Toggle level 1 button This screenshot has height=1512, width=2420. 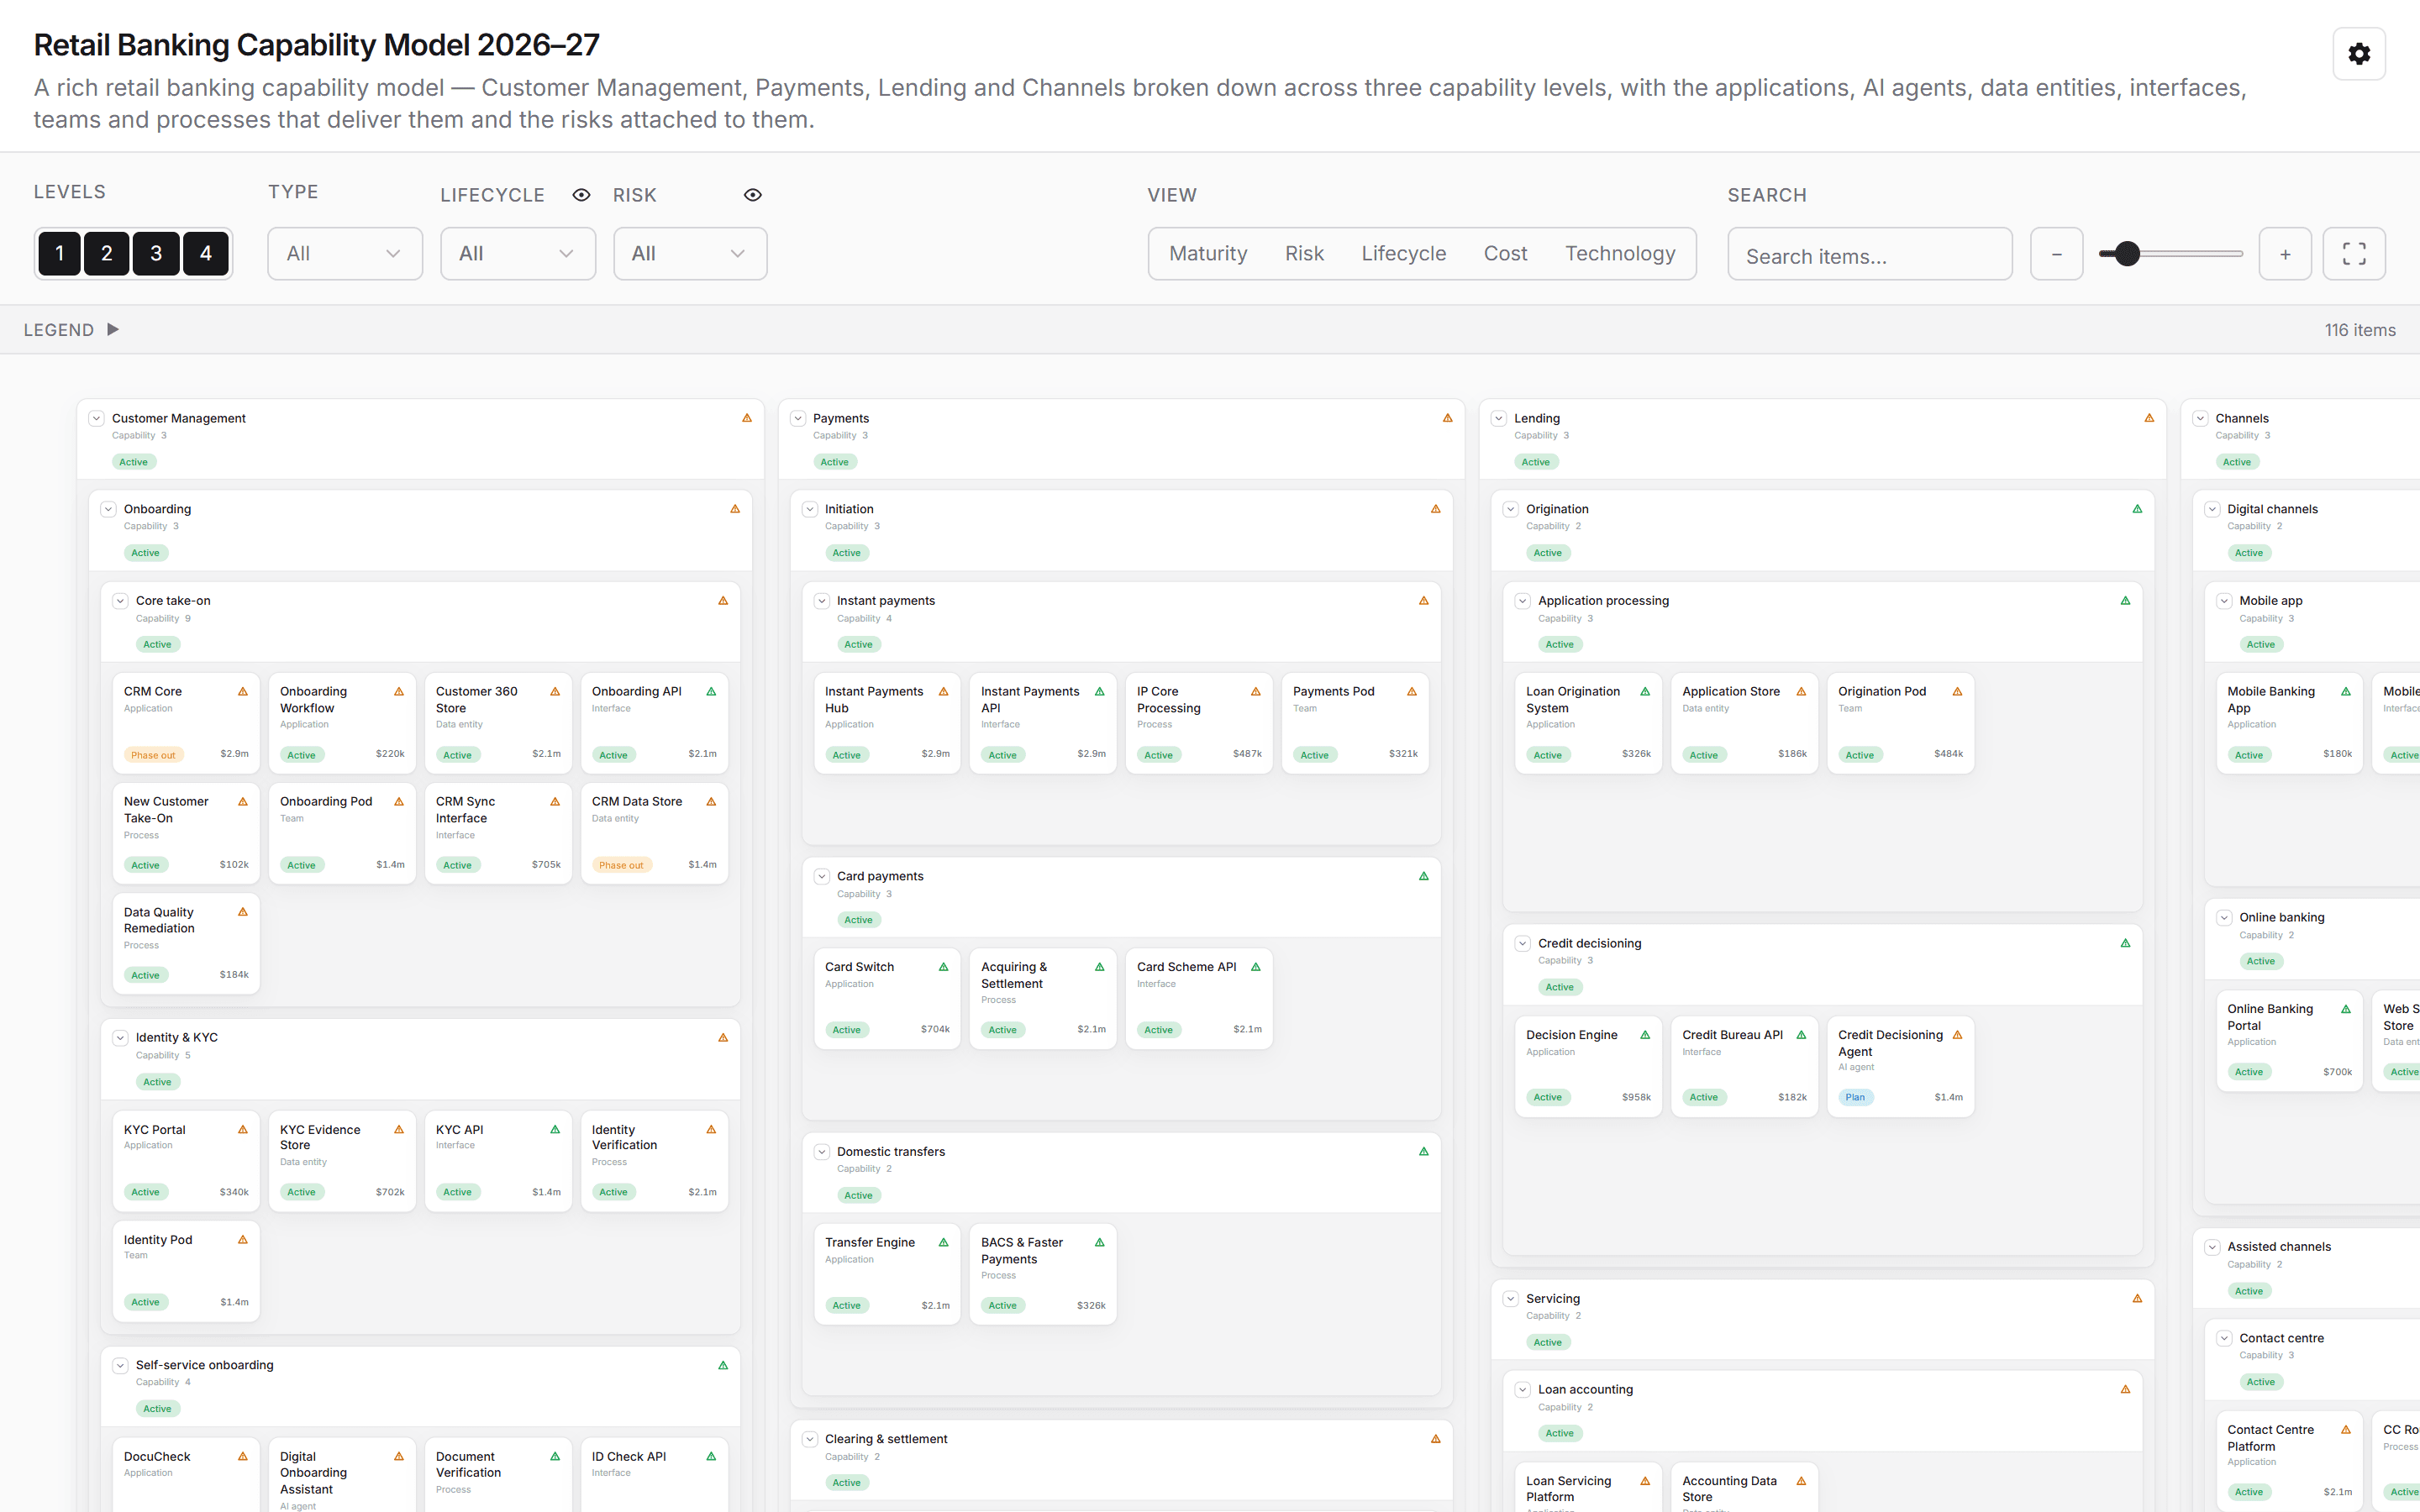click(59, 254)
